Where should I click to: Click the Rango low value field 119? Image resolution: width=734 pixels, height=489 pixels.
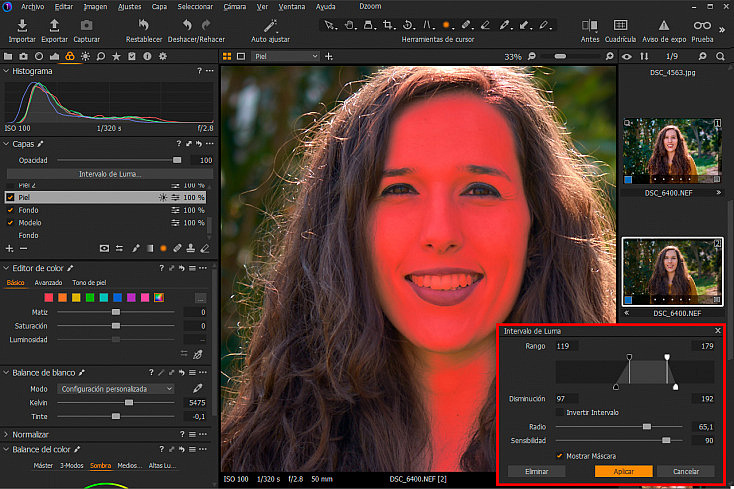coord(566,346)
